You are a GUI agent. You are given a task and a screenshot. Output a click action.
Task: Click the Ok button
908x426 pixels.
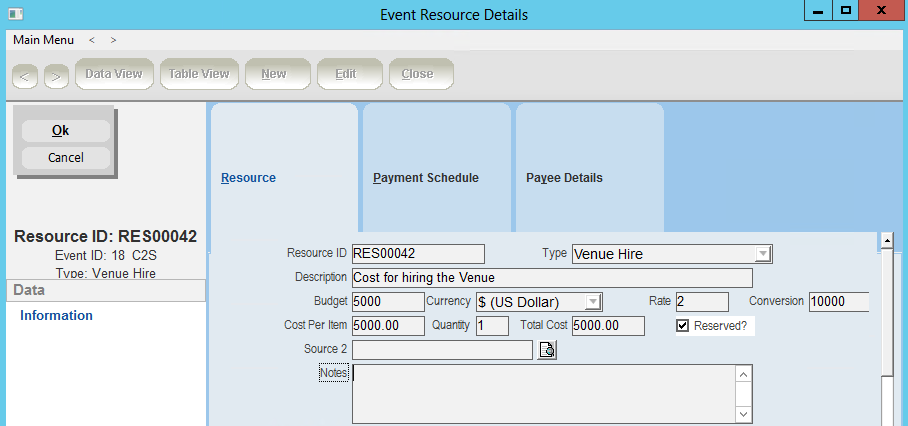65,131
